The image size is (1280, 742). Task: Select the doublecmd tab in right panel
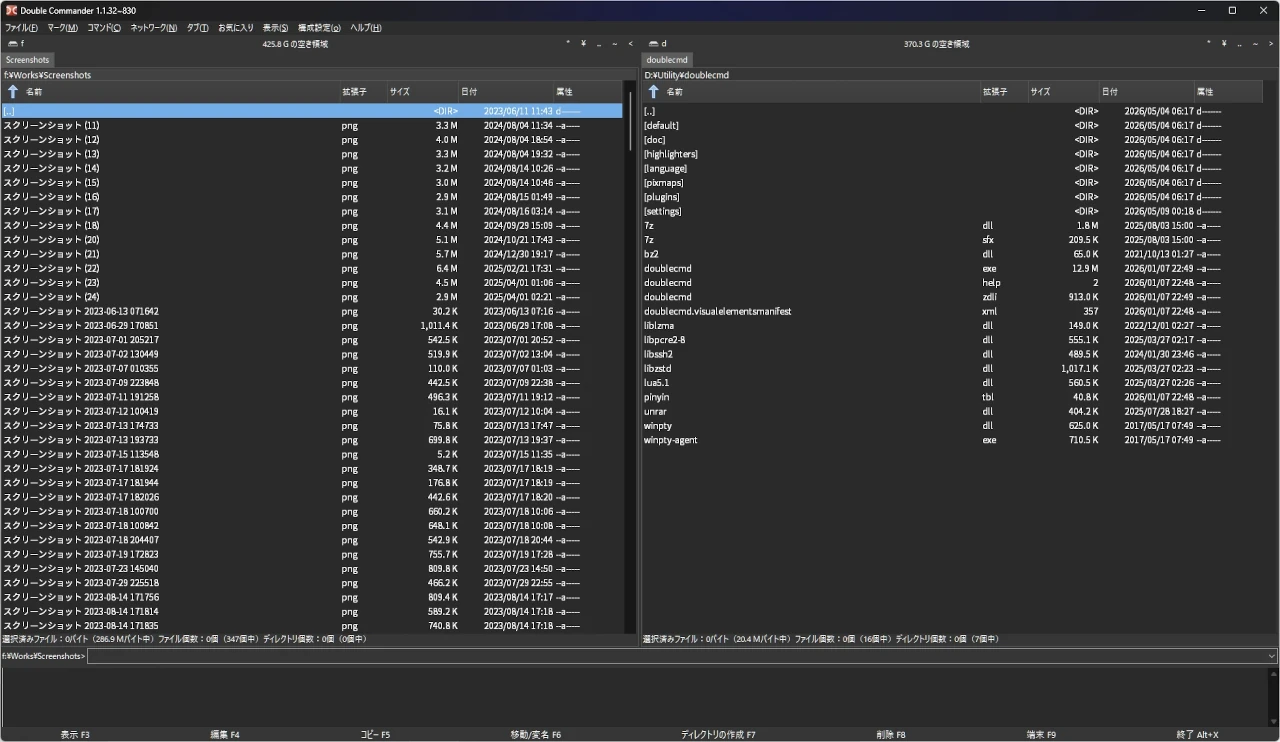667,60
